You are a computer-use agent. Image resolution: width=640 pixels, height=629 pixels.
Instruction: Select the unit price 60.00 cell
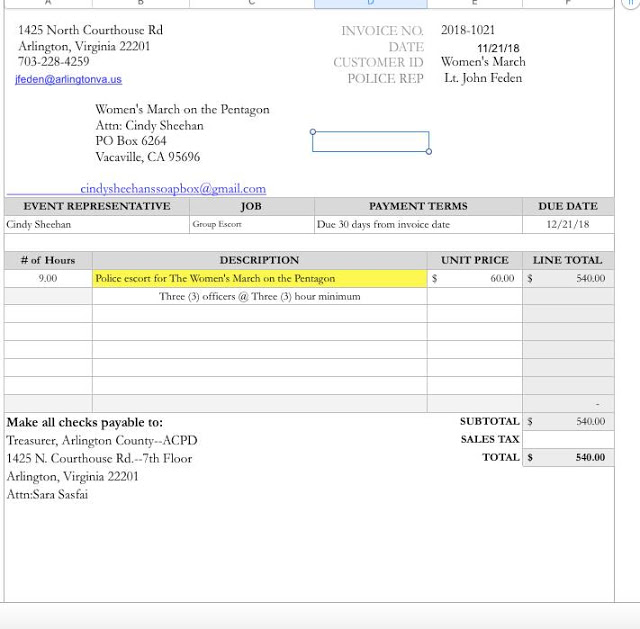[475, 278]
